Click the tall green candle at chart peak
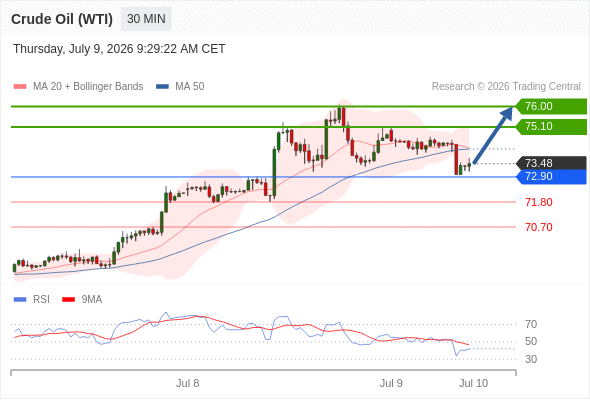The image size is (590, 400). [x=326, y=138]
